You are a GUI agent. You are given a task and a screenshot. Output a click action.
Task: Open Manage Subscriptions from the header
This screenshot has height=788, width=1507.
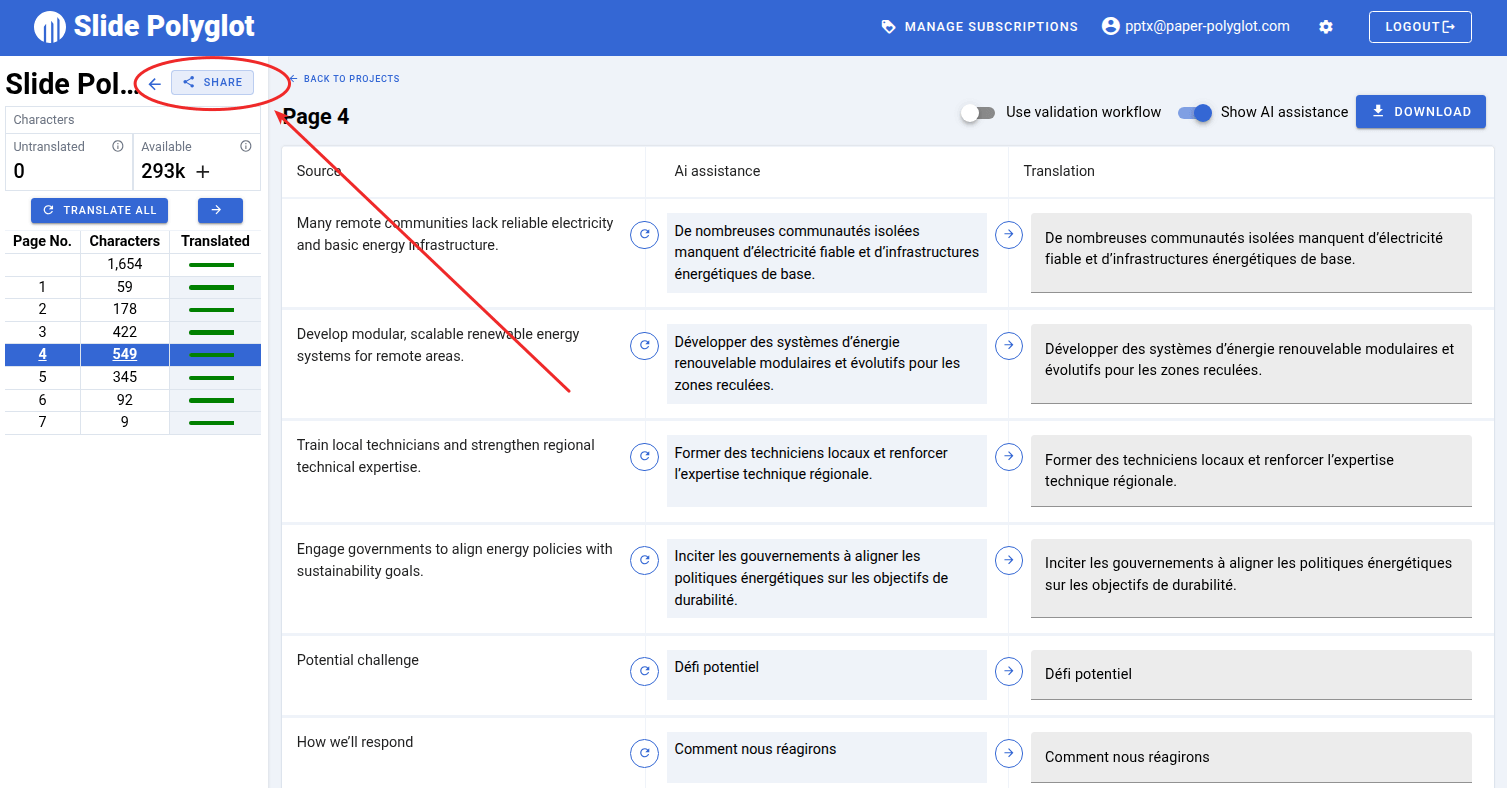[979, 27]
